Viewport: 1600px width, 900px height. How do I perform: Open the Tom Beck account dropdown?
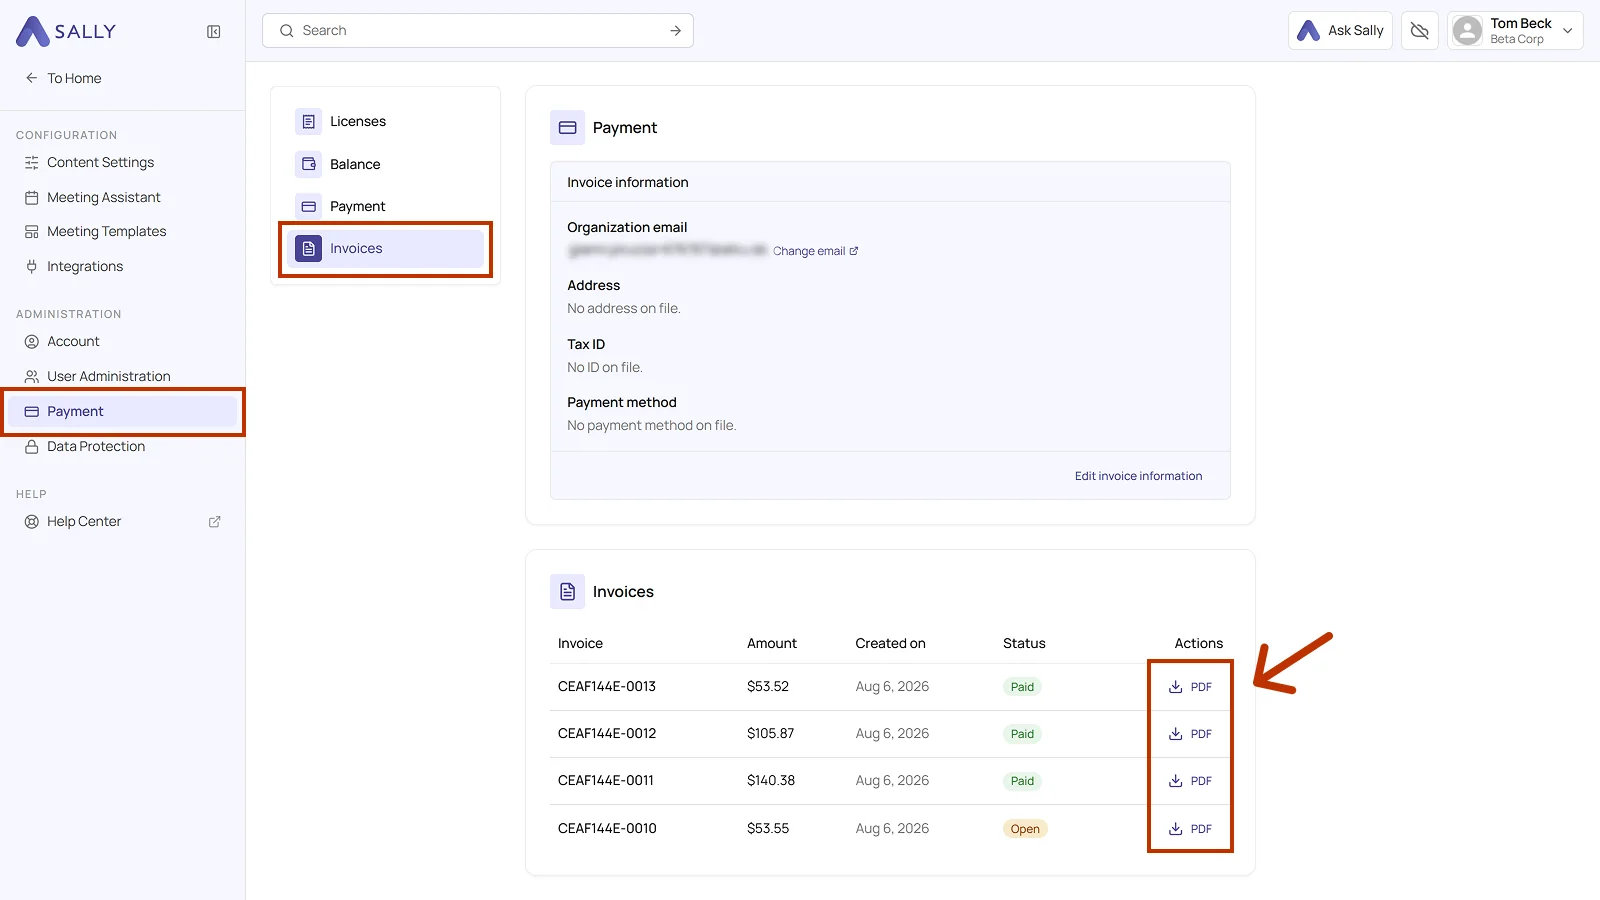point(1514,31)
